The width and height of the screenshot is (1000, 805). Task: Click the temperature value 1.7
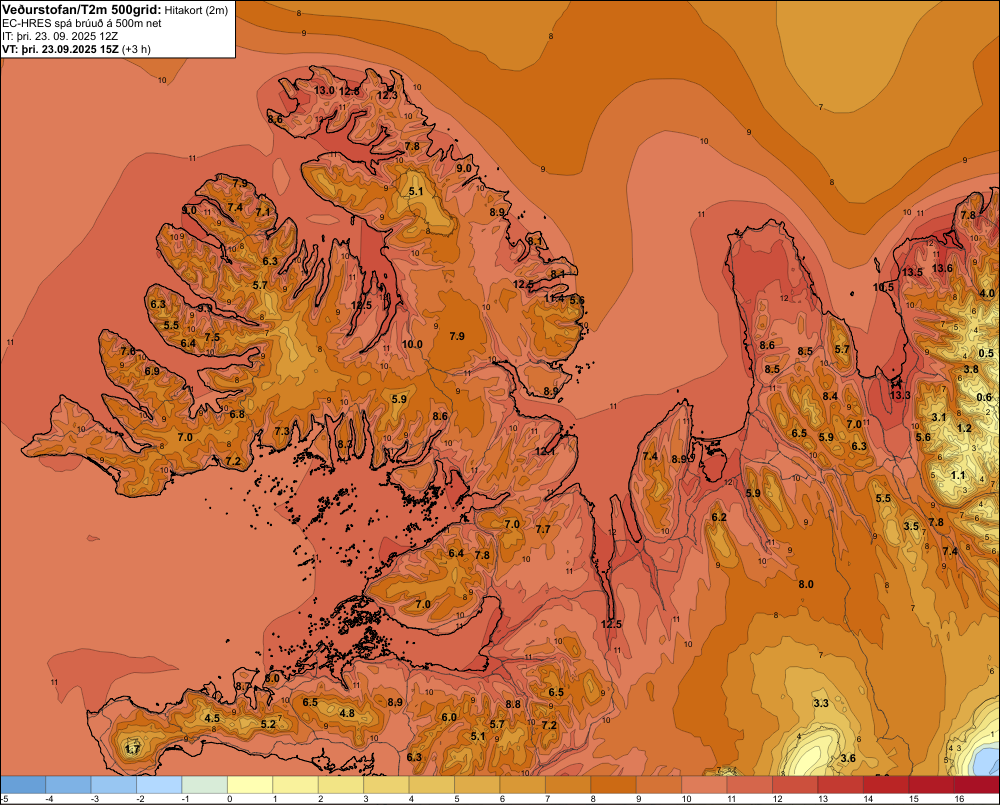[132, 749]
